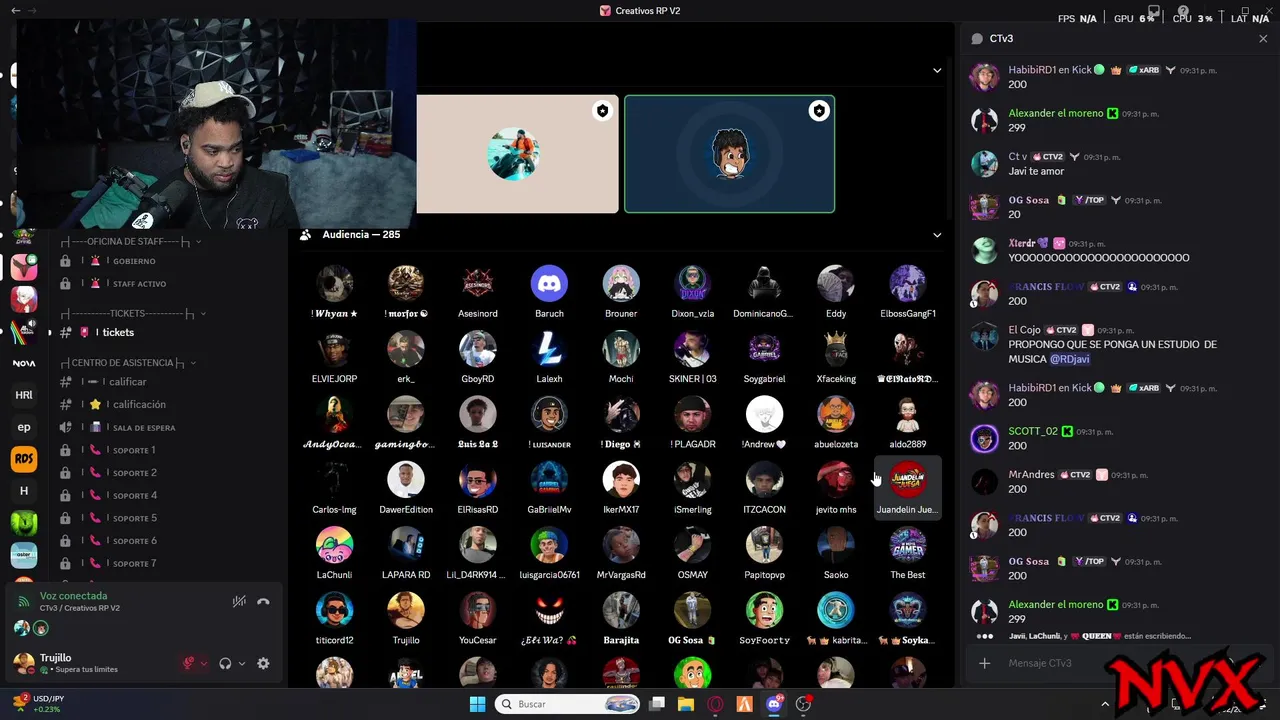Open audience member The Best's avatar
The height and width of the screenshot is (720, 1280).
click(x=908, y=545)
